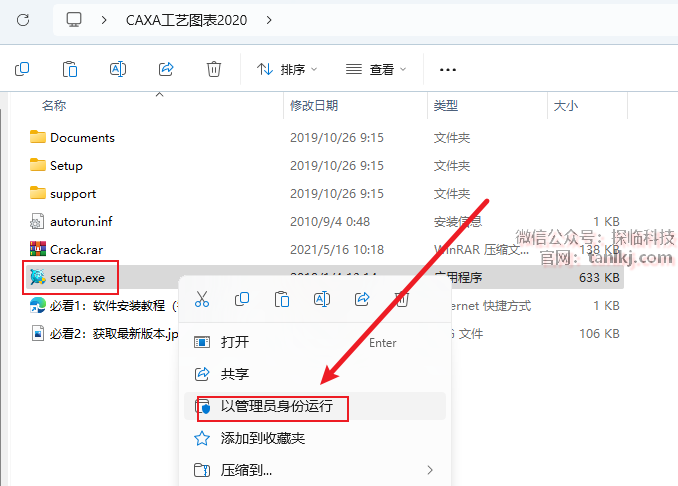678x486 pixels.
Task: Select 必看2:获取最新版本 image file
Action: 104,334
